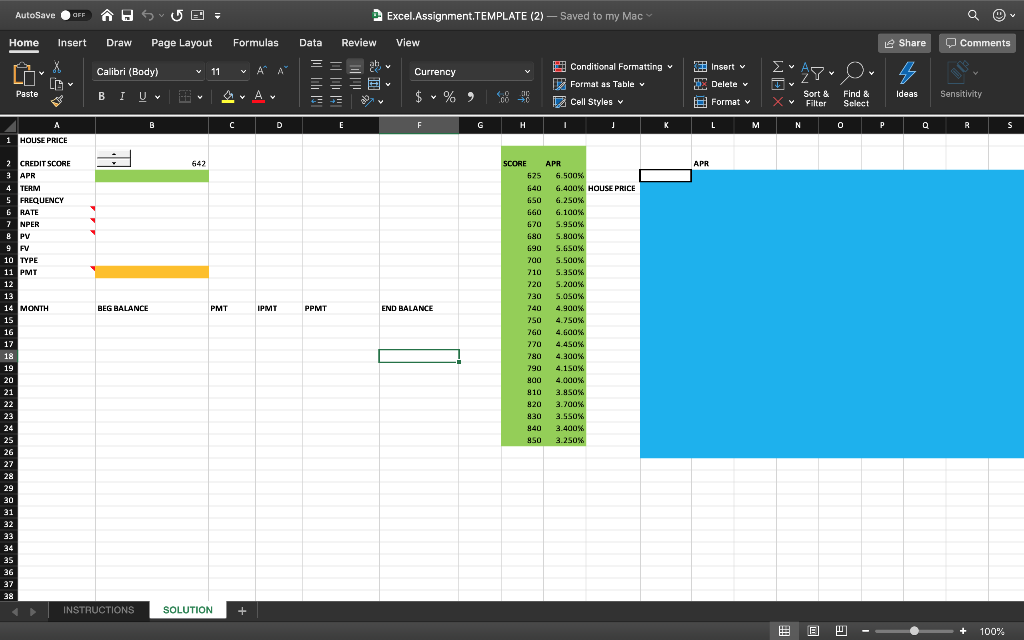
Task: Select the AutoSum icon
Action: point(780,65)
